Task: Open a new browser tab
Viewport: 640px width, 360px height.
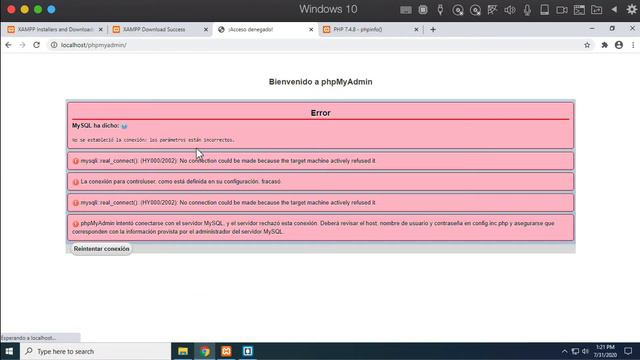Action: [x=433, y=29]
